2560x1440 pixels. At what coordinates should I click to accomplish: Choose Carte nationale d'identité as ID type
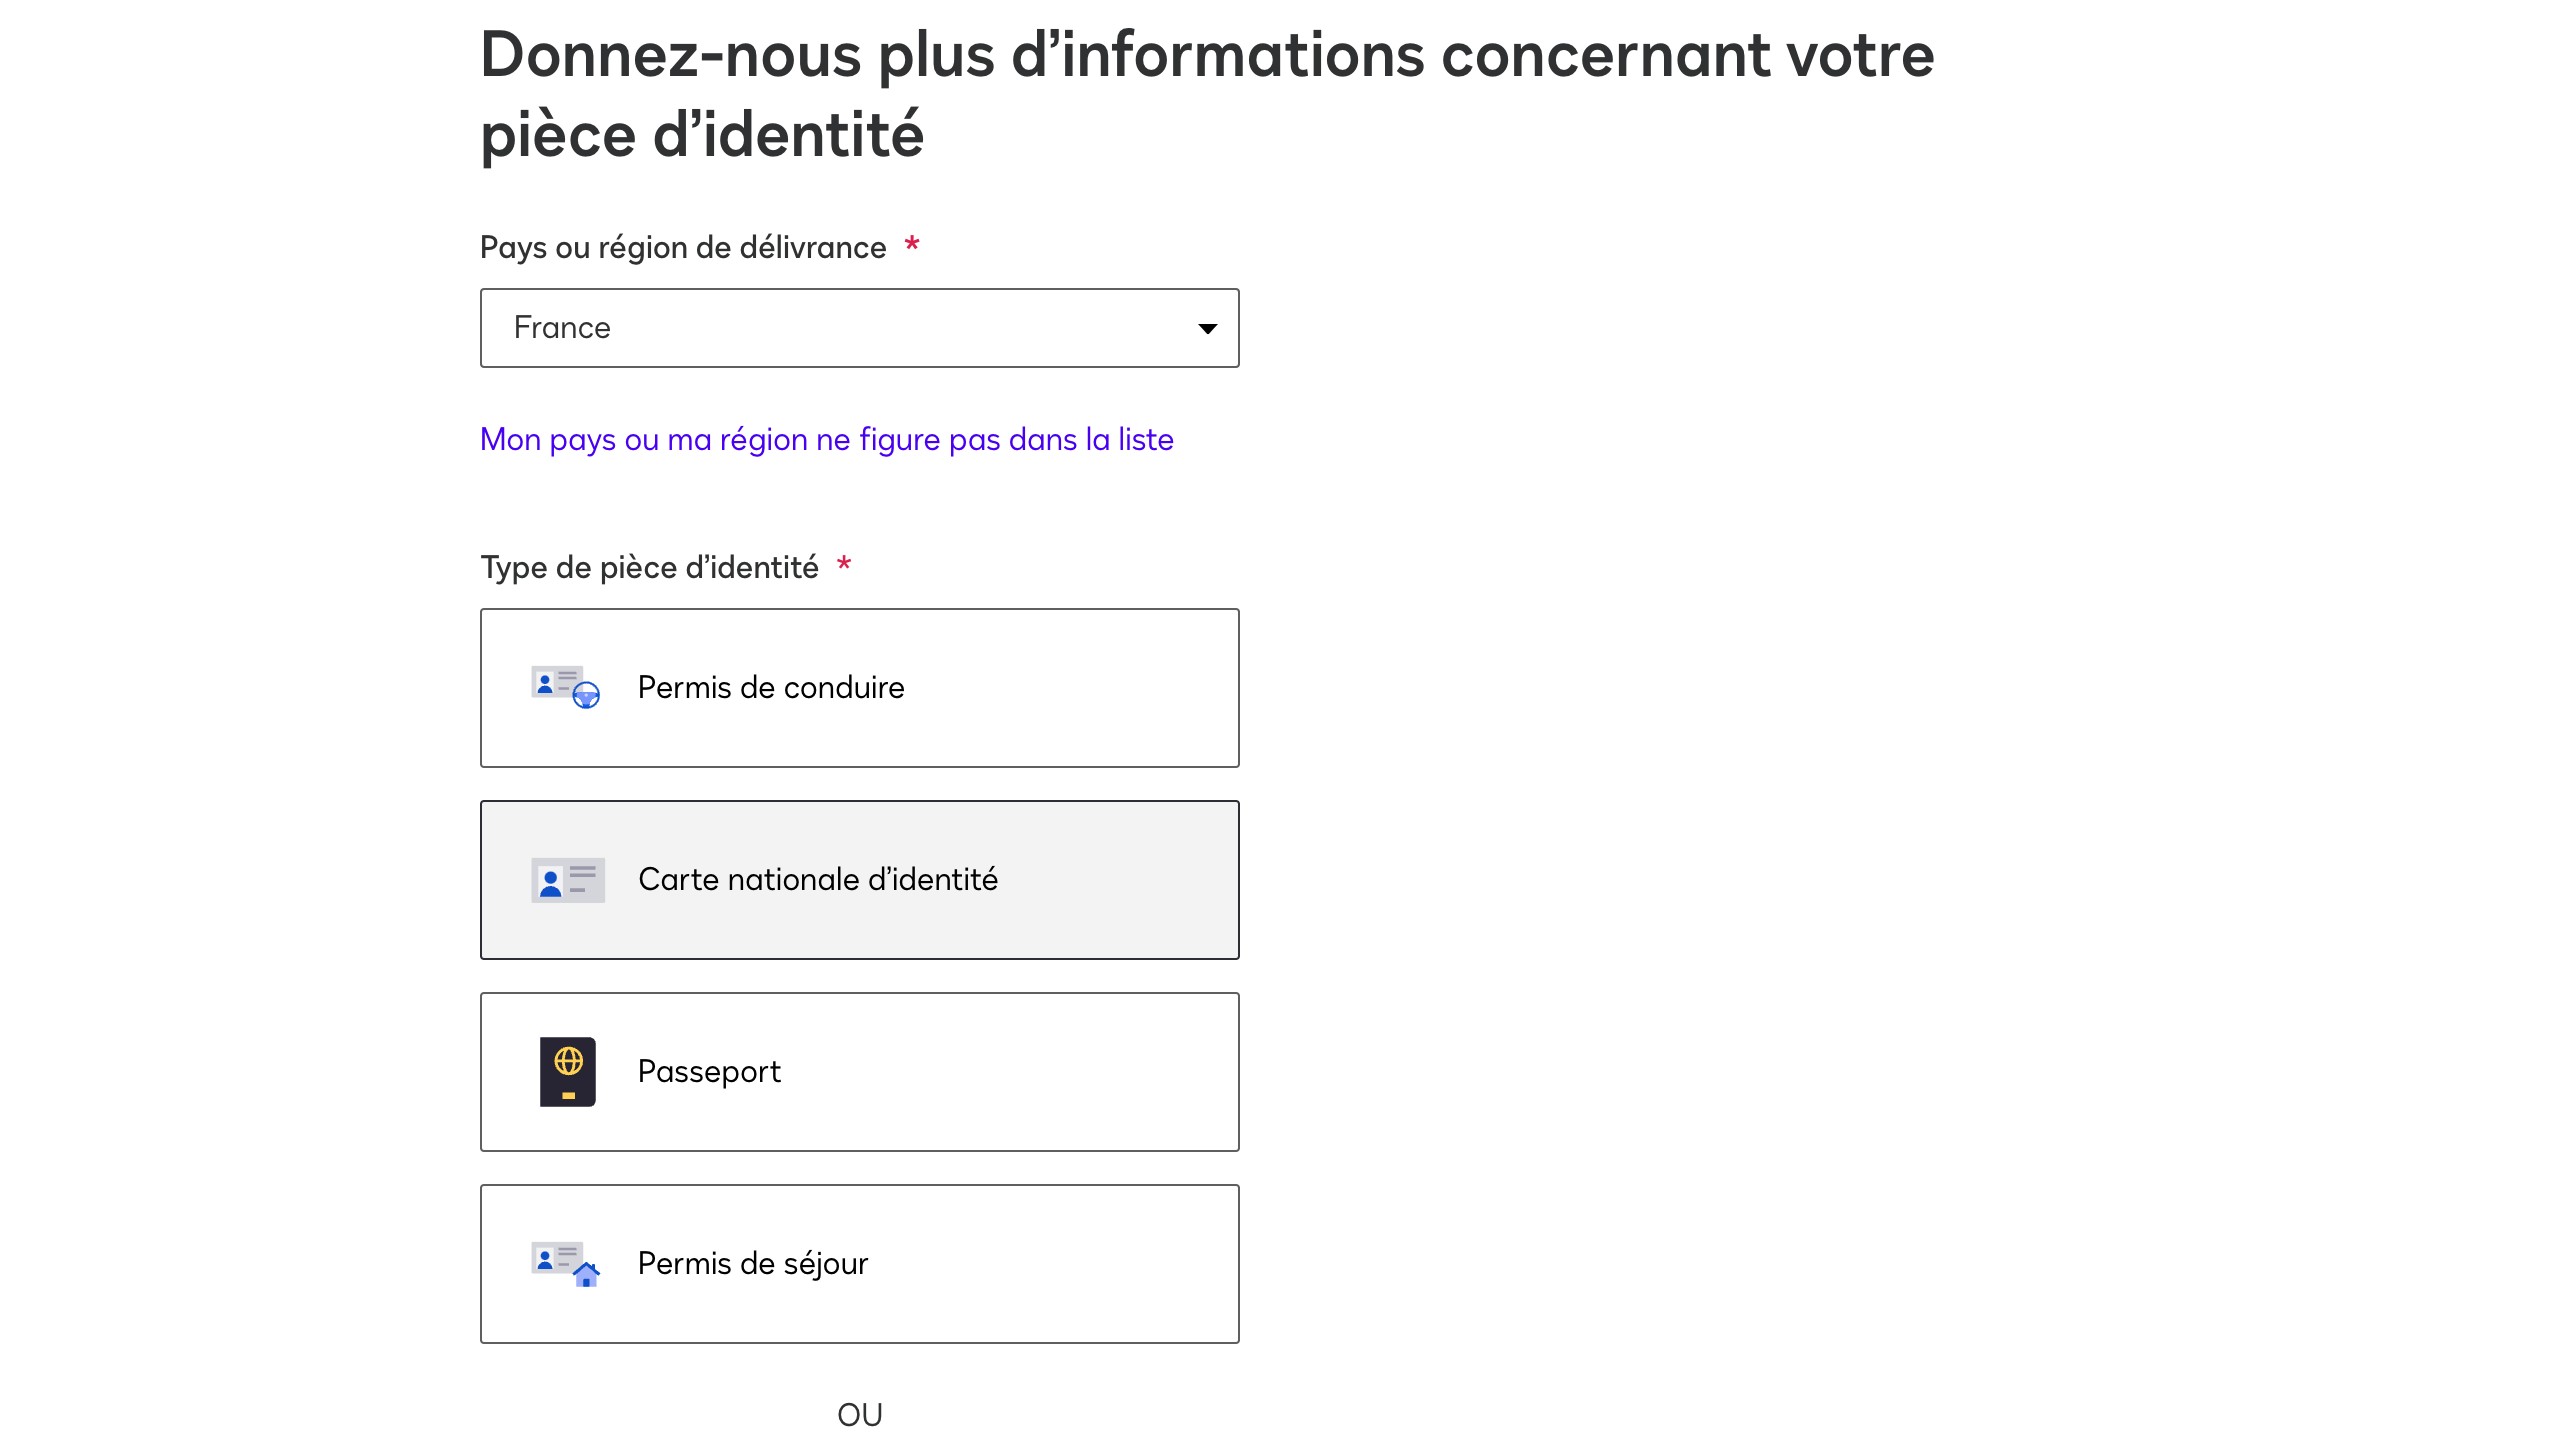817,880
